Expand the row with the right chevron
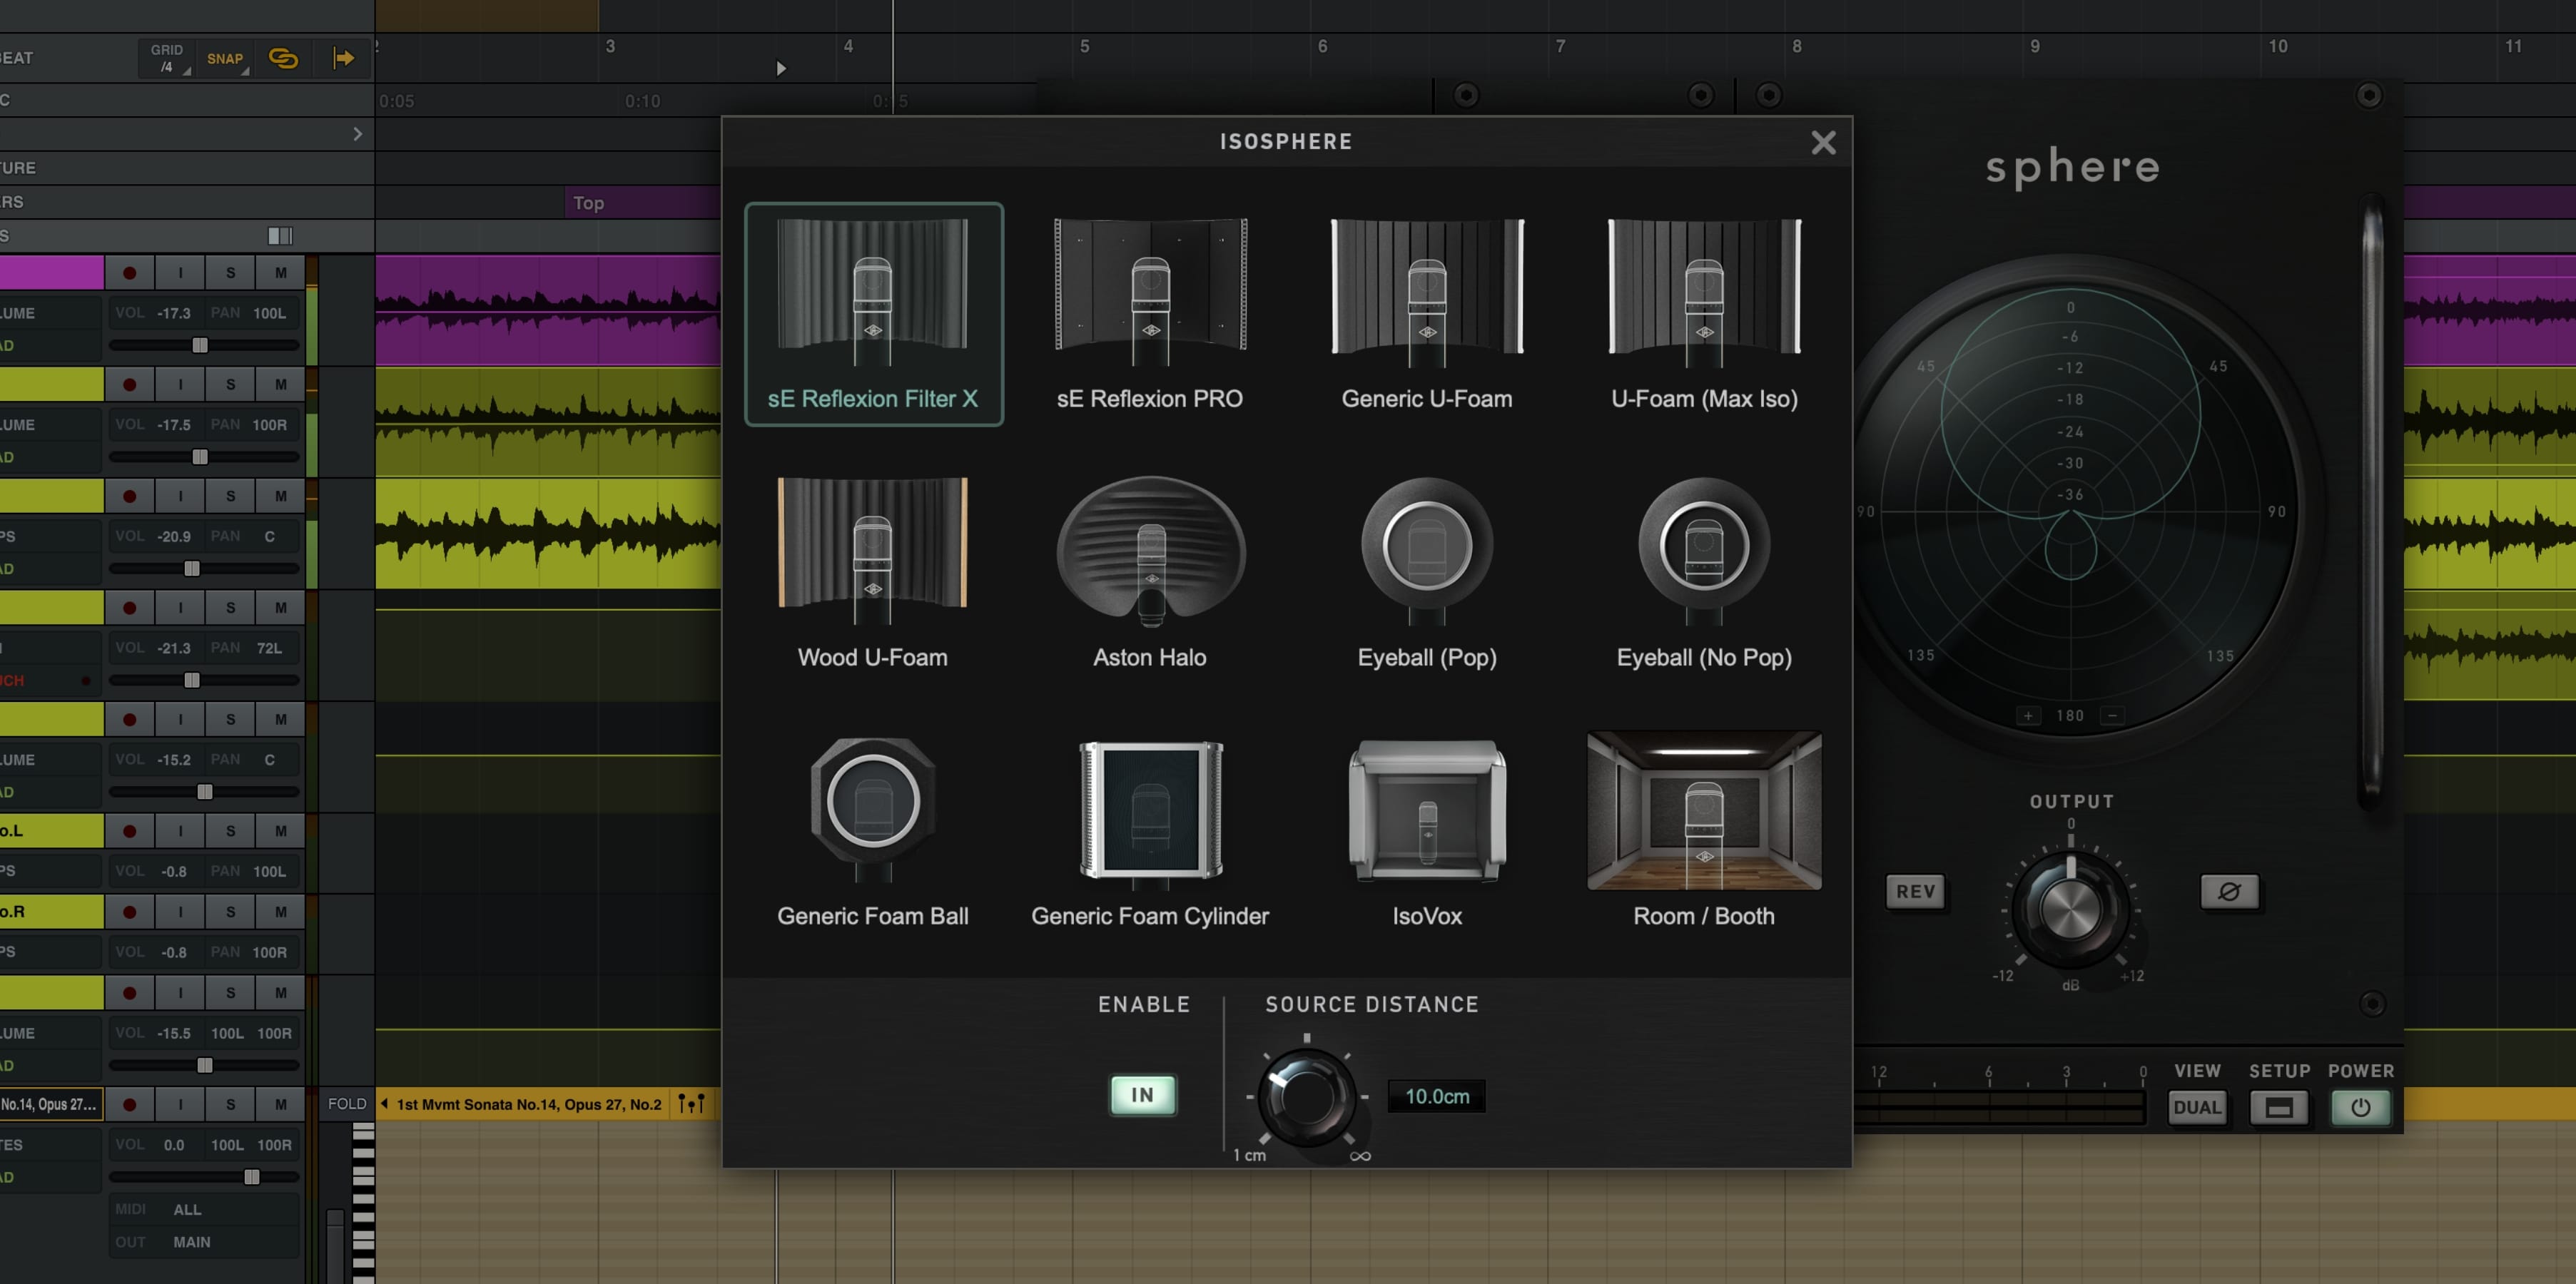This screenshot has height=1284, width=2576. point(357,134)
